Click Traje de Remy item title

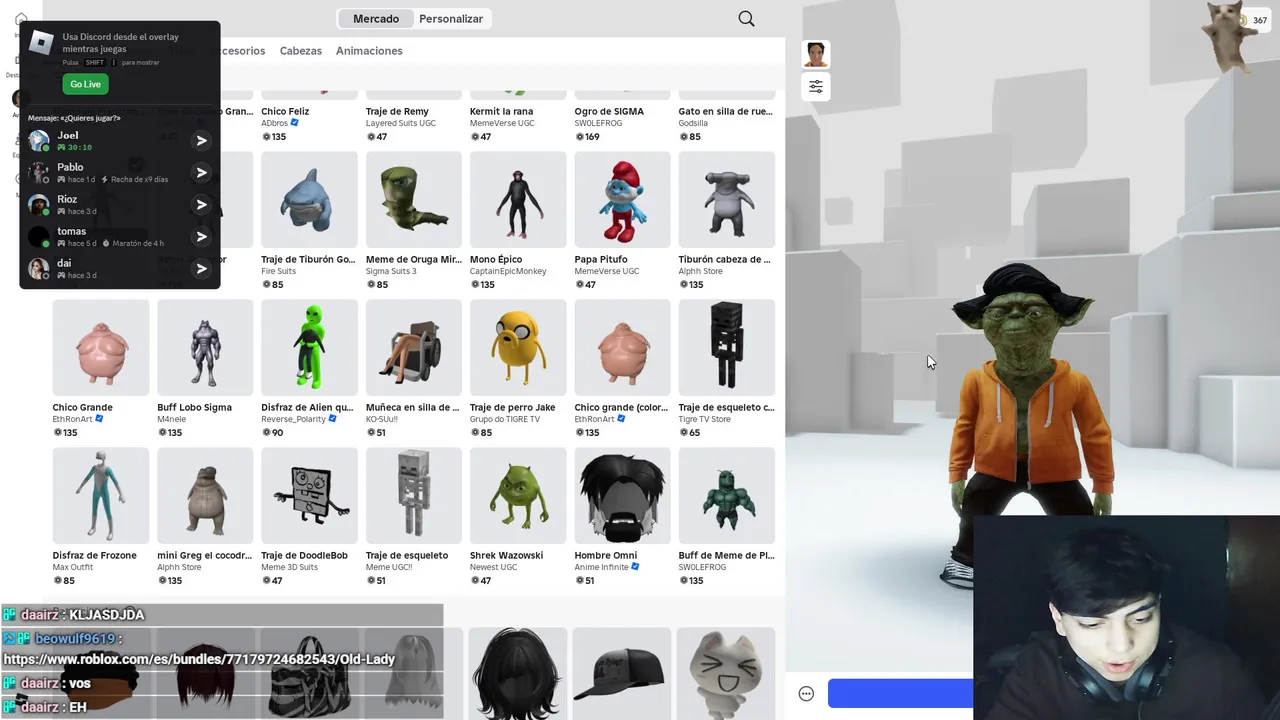click(397, 111)
